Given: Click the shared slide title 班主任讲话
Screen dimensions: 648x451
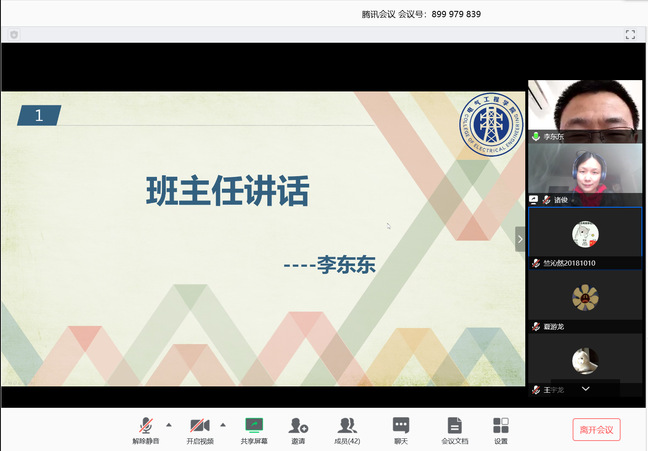Looking at the screenshot, I should 227,190.
